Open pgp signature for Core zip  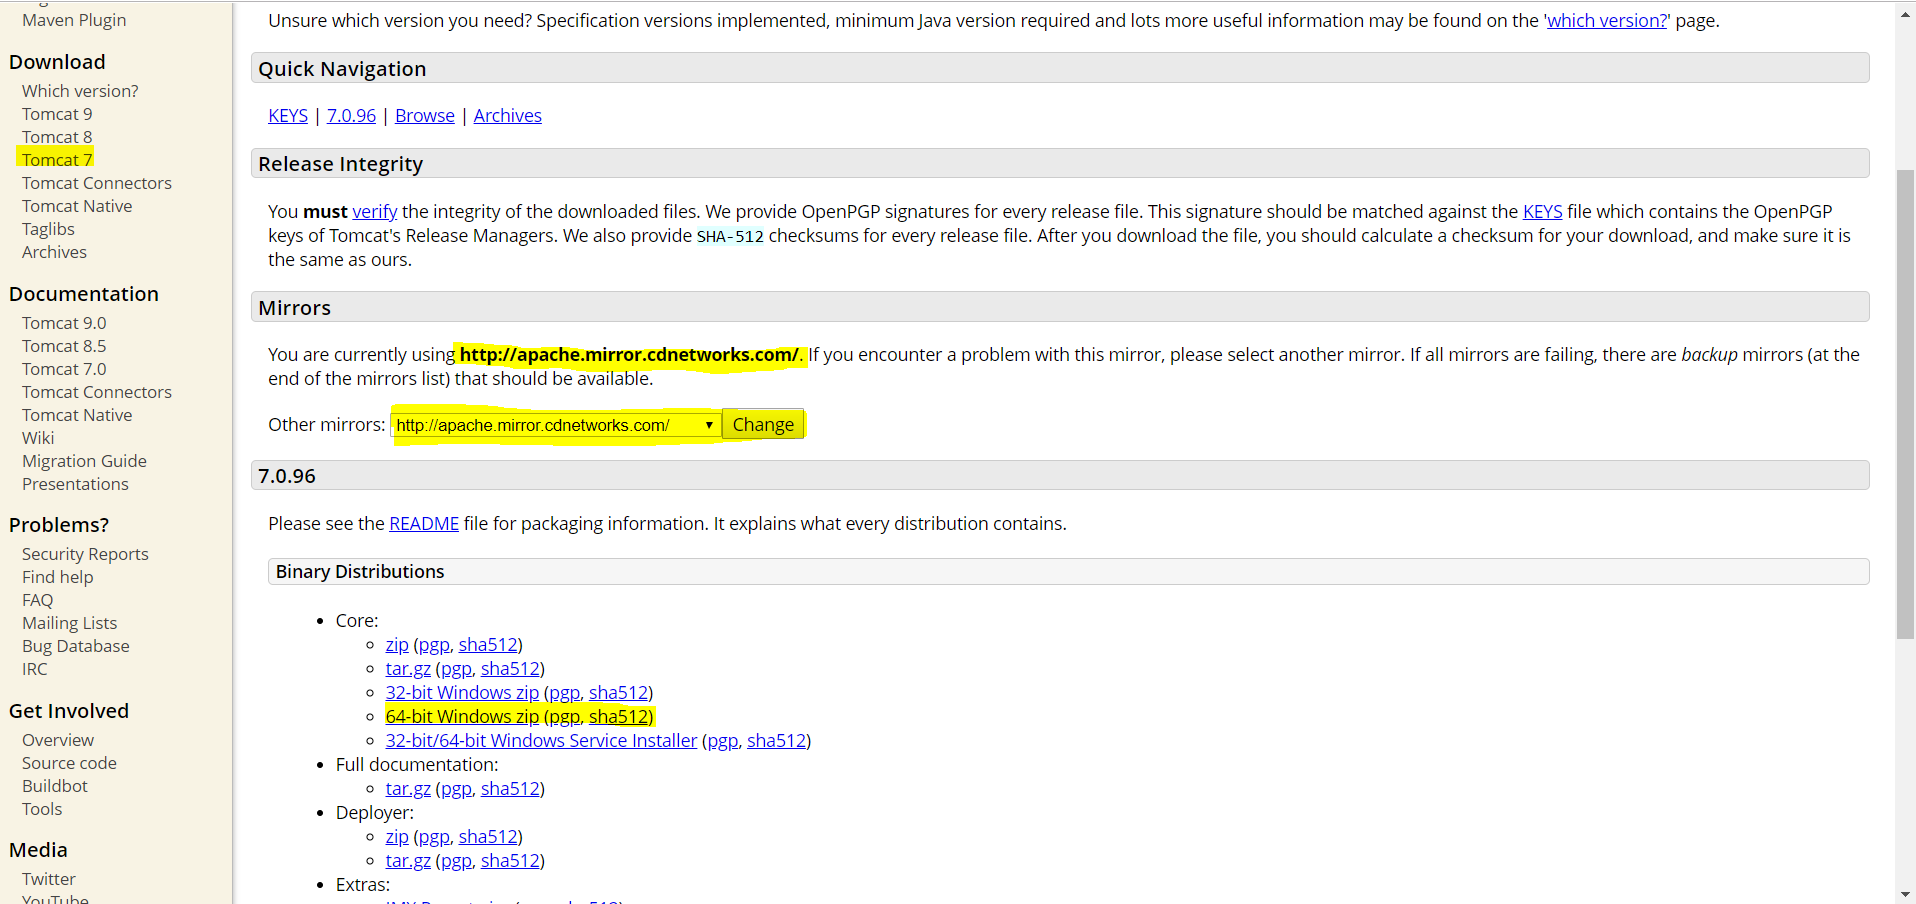click(x=434, y=645)
